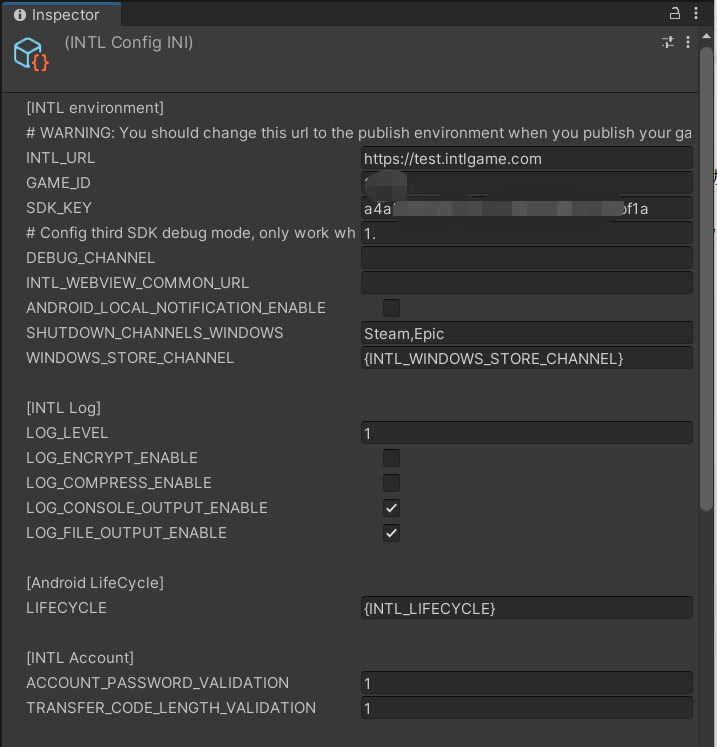Image resolution: width=717 pixels, height=747 pixels.
Task: Click the INTL Config asset cube icon
Action: (31, 53)
